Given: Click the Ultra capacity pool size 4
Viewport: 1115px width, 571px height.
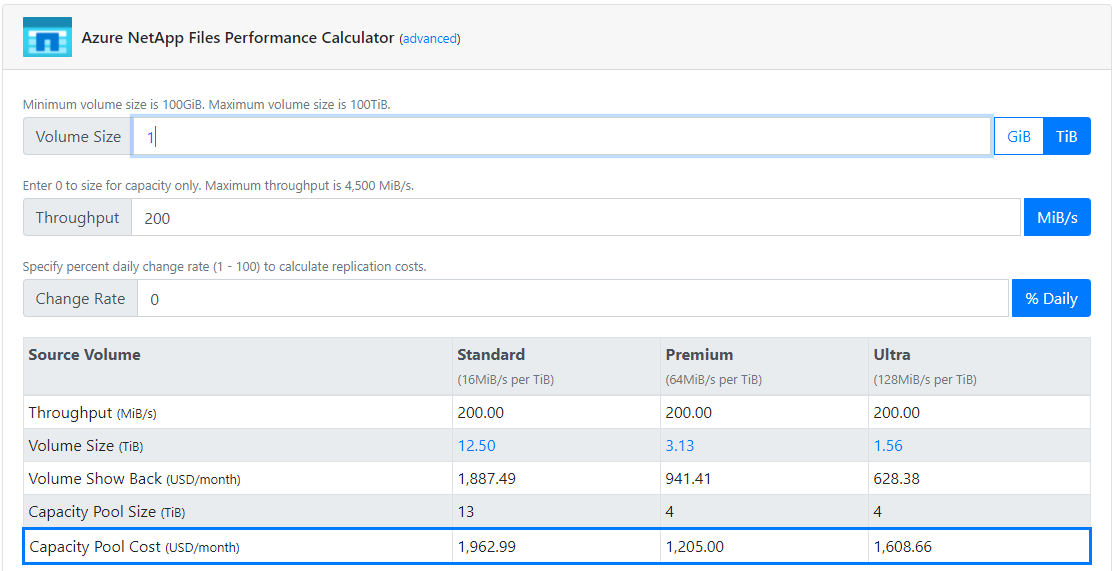Looking at the screenshot, I should 877,512.
